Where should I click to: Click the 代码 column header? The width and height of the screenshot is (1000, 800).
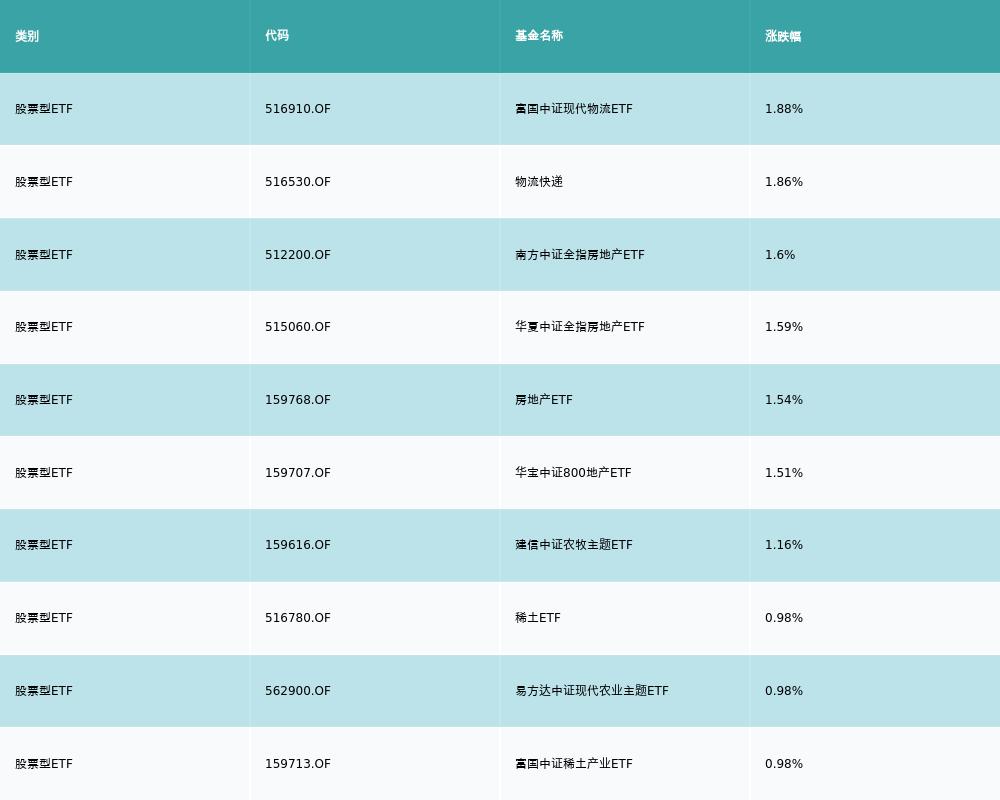click(277, 36)
